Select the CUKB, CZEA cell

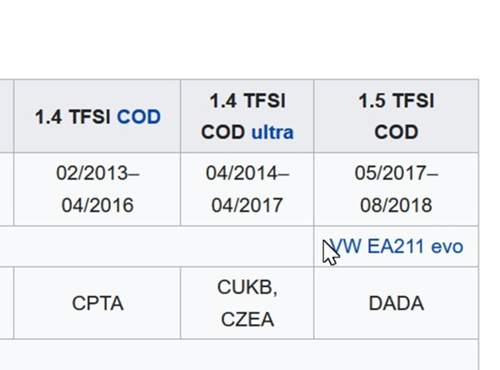pos(247,303)
